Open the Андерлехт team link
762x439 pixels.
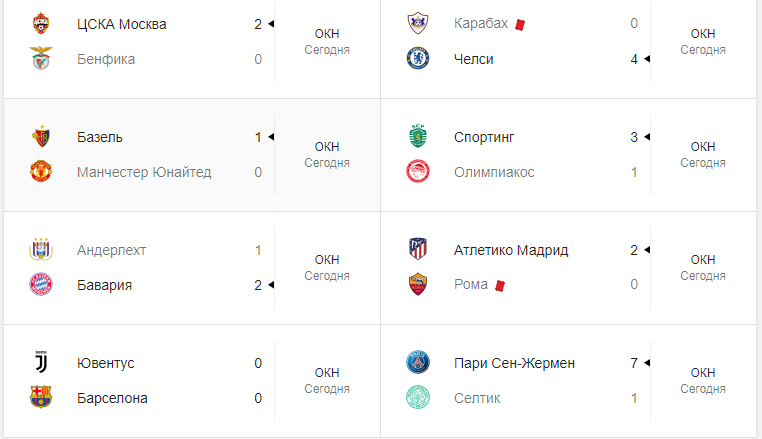(x=111, y=250)
